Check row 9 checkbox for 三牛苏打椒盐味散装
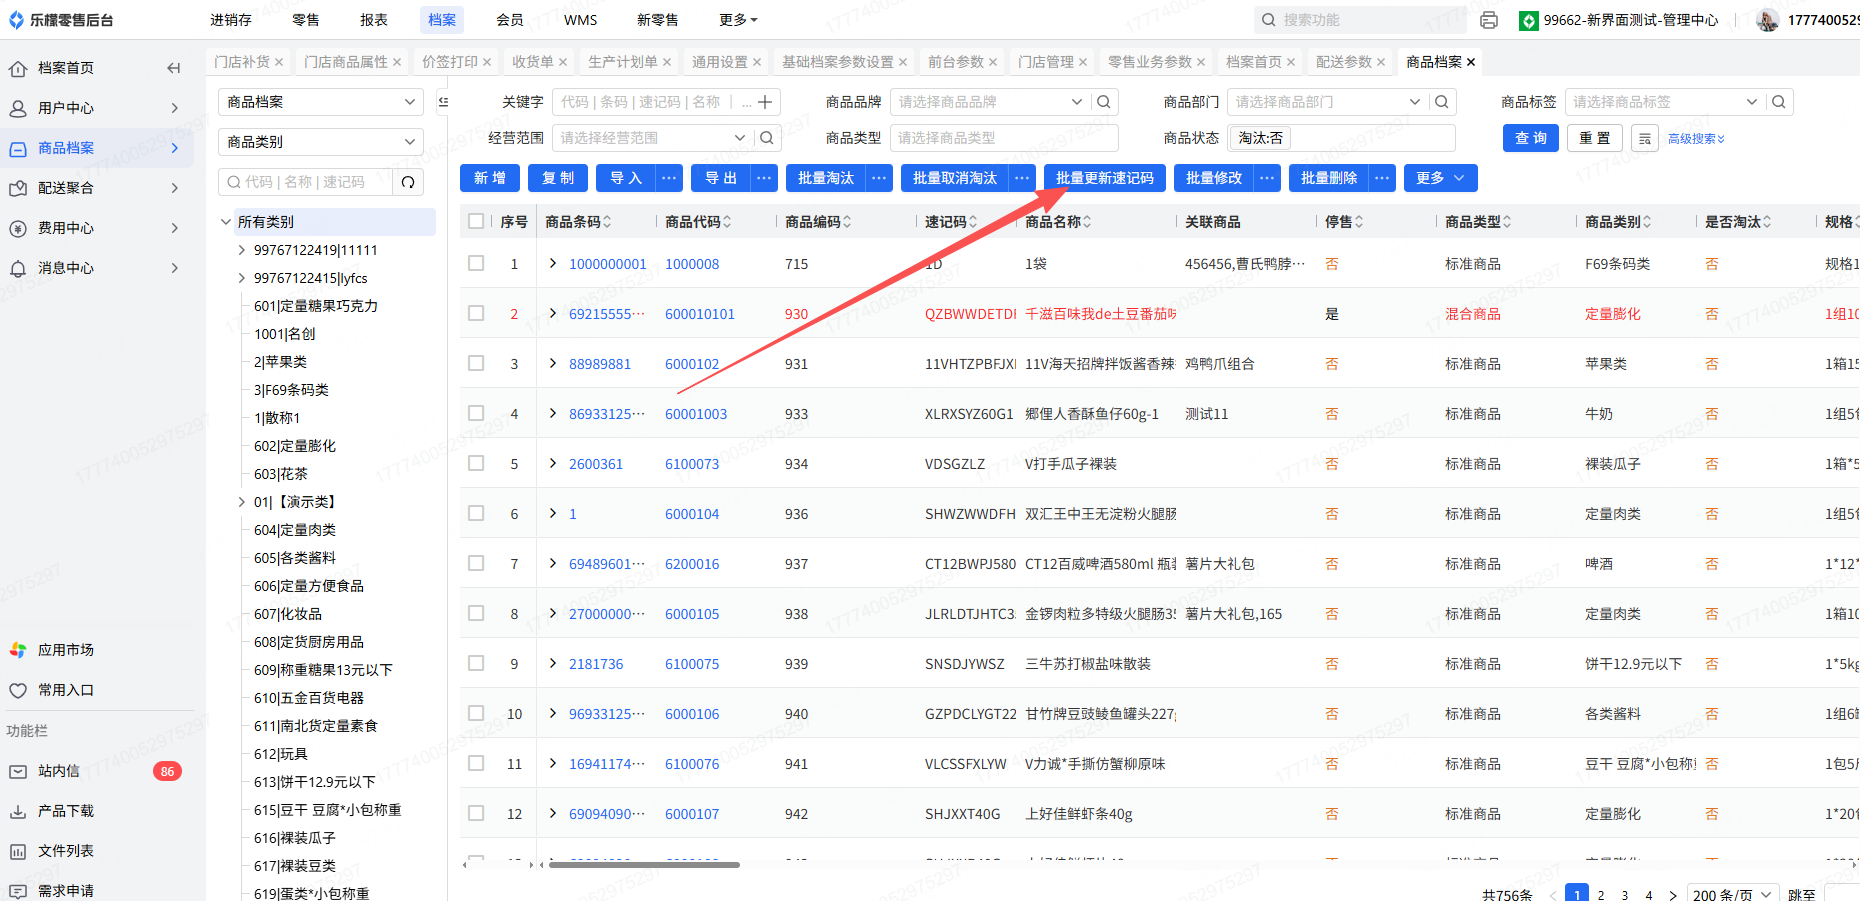 pos(476,663)
